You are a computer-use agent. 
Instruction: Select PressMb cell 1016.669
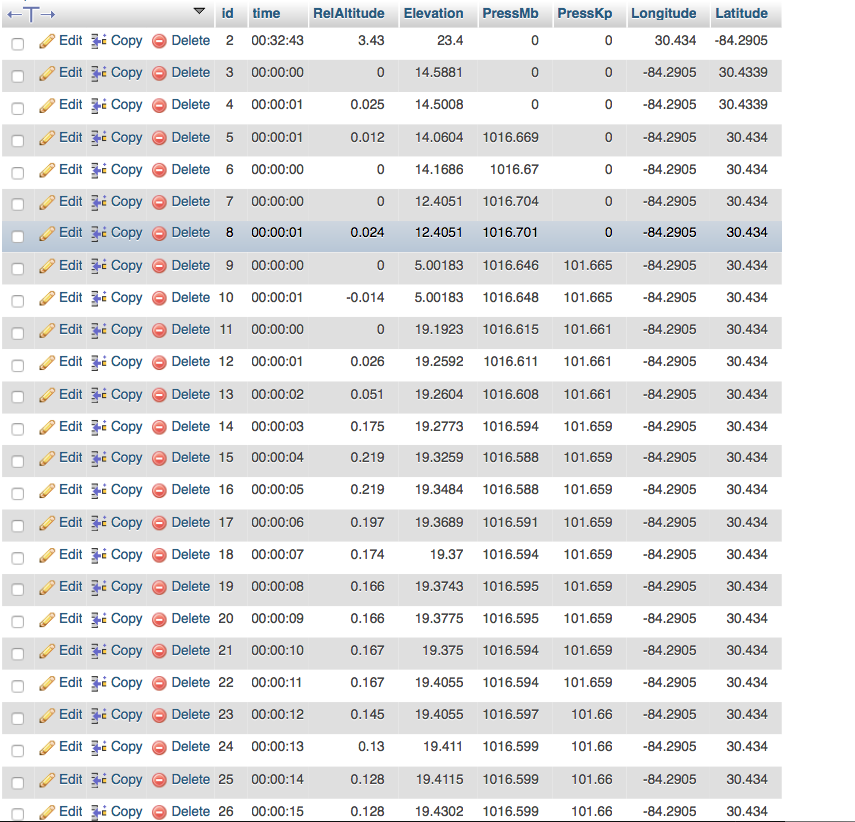tap(510, 137)
